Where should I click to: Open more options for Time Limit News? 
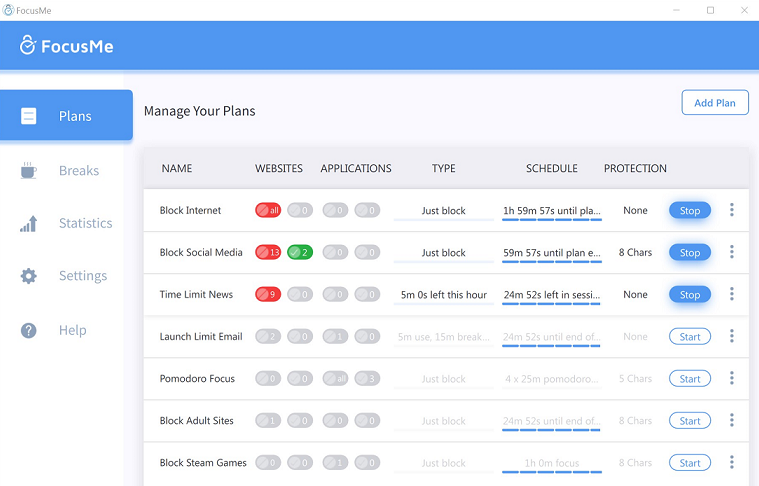coord(731,294)
